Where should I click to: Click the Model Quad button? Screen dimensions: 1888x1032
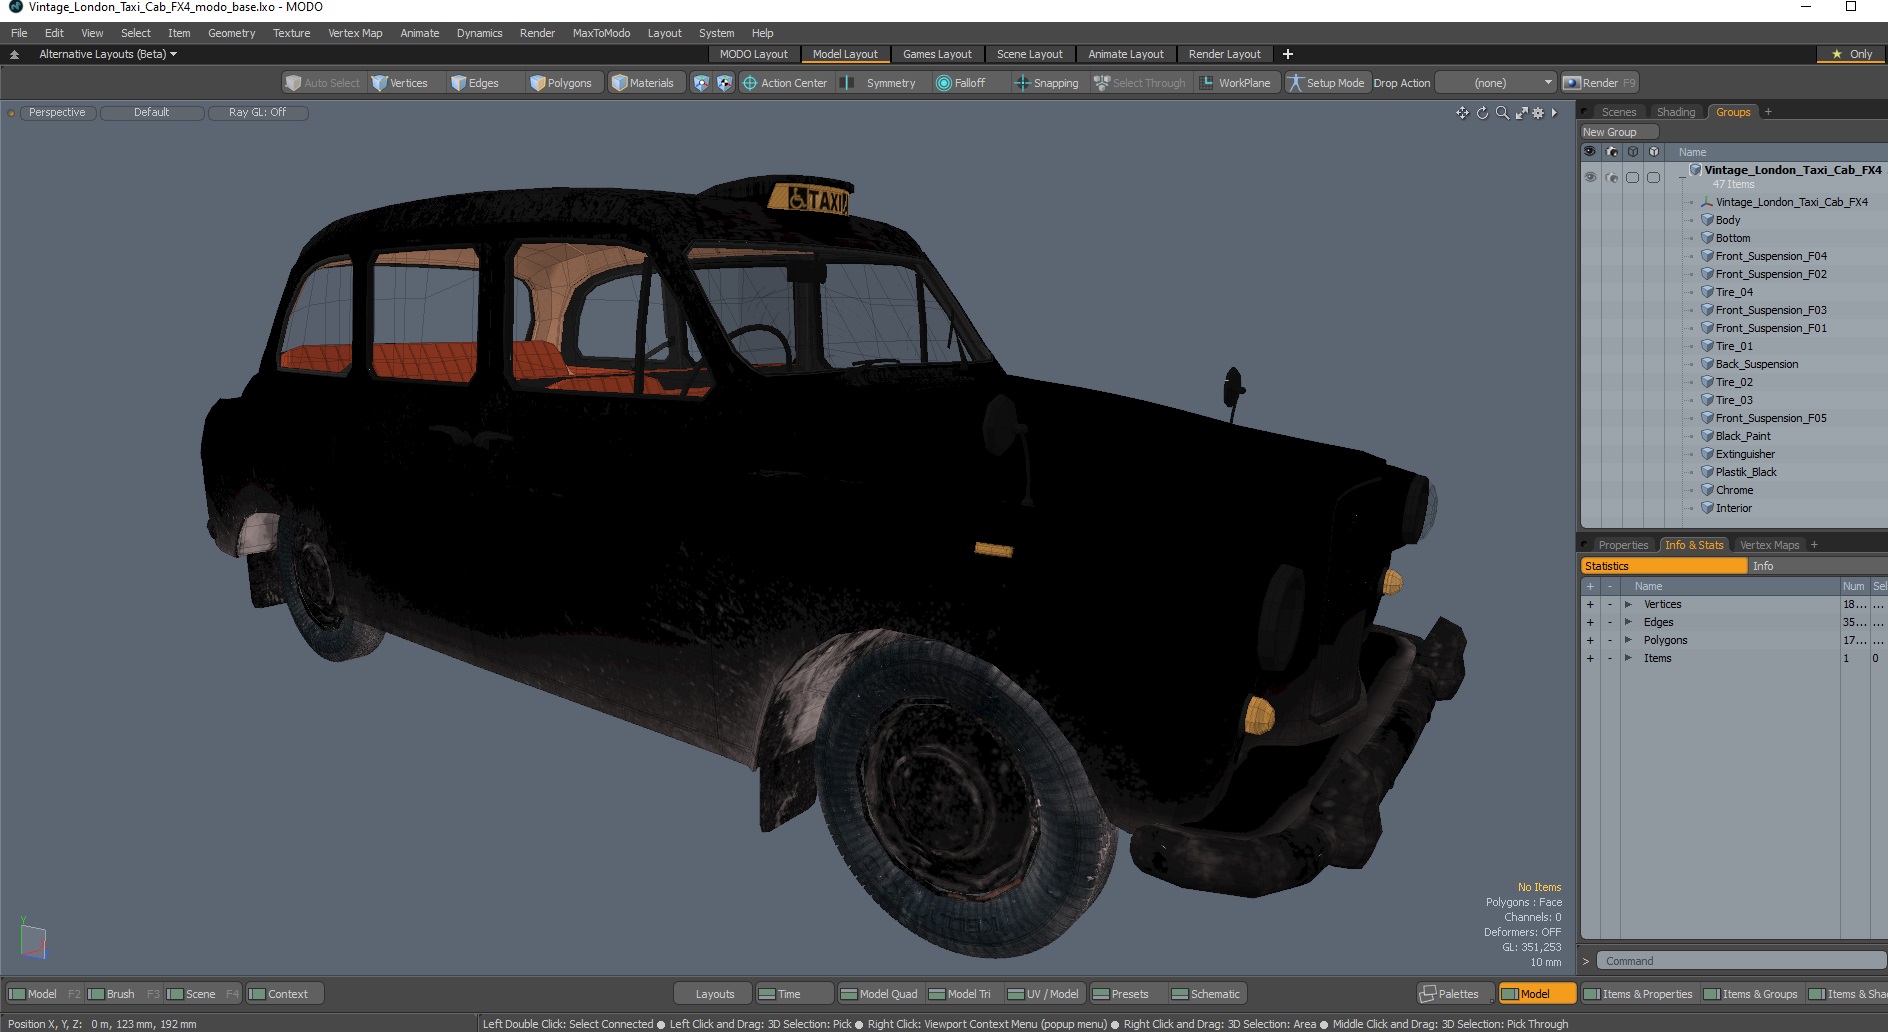(x=879, y=994)
